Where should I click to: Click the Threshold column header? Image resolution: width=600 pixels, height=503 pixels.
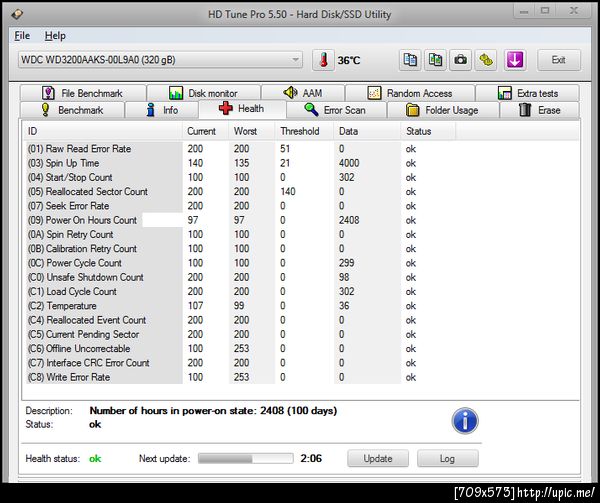coord(304,131)
